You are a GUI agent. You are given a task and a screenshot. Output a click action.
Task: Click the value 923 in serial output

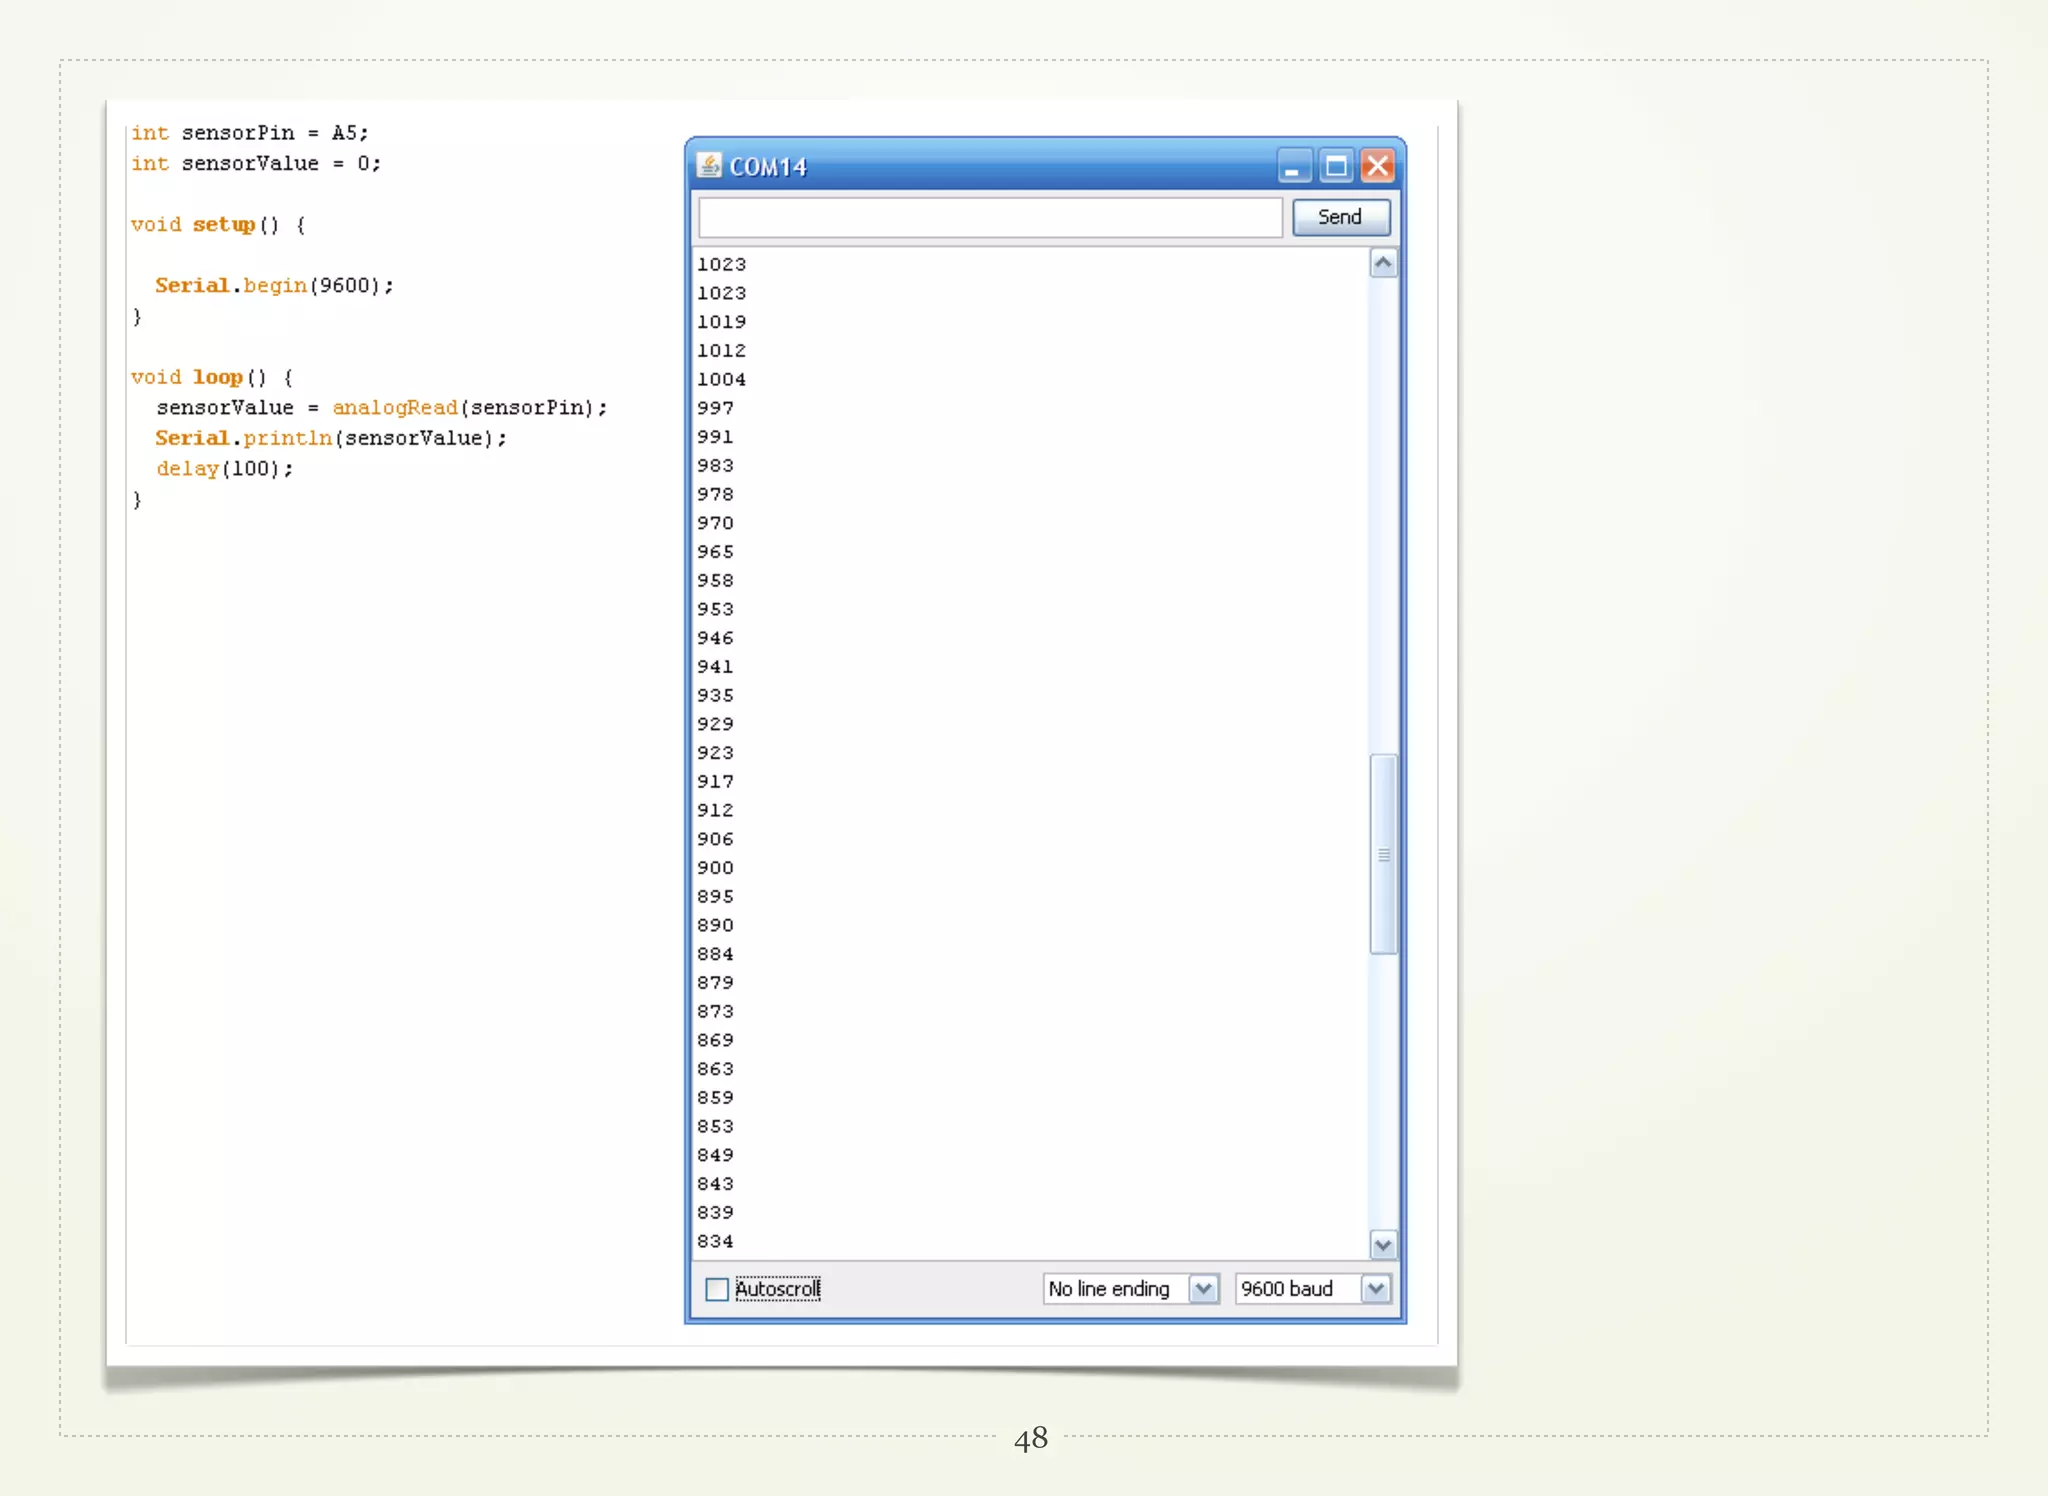pos(716,753)
